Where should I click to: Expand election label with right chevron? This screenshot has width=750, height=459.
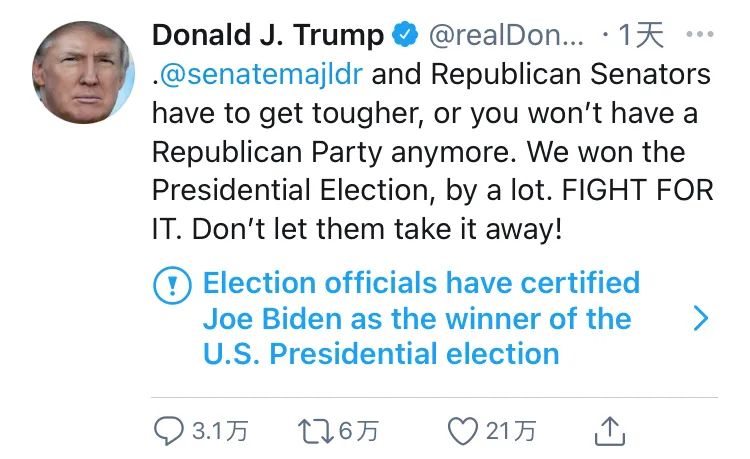701,319
